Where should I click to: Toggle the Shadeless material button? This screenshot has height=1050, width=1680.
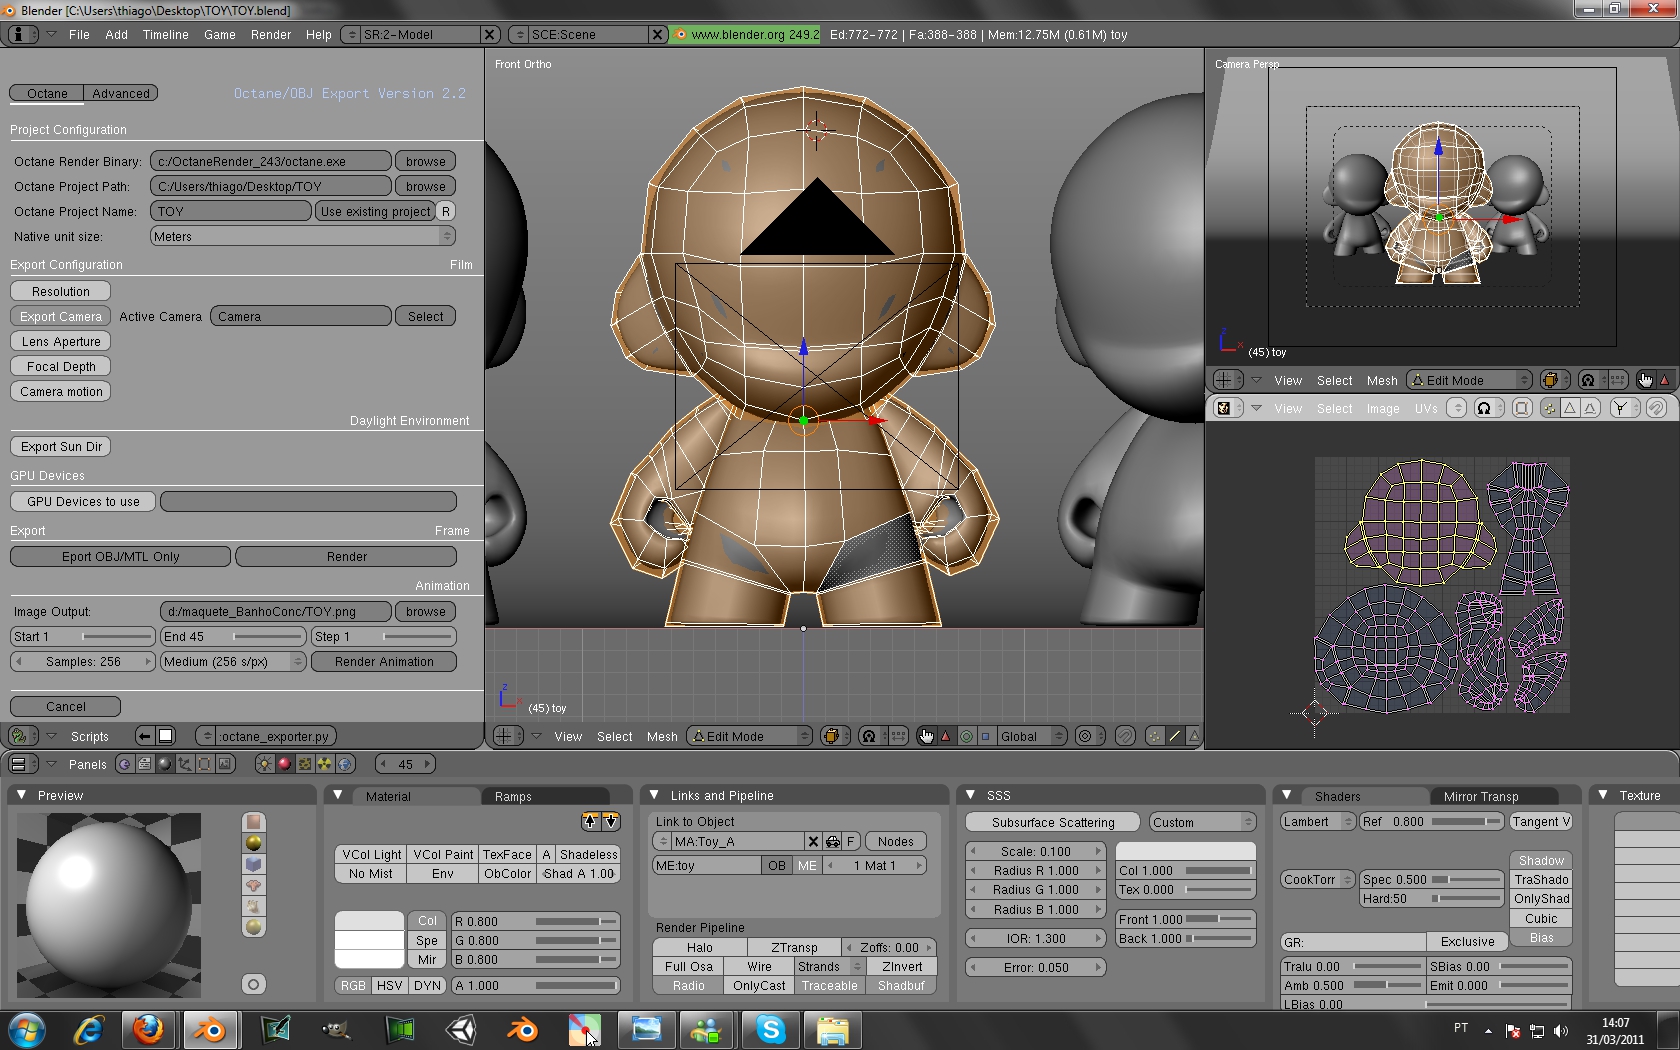pos(588,855)
